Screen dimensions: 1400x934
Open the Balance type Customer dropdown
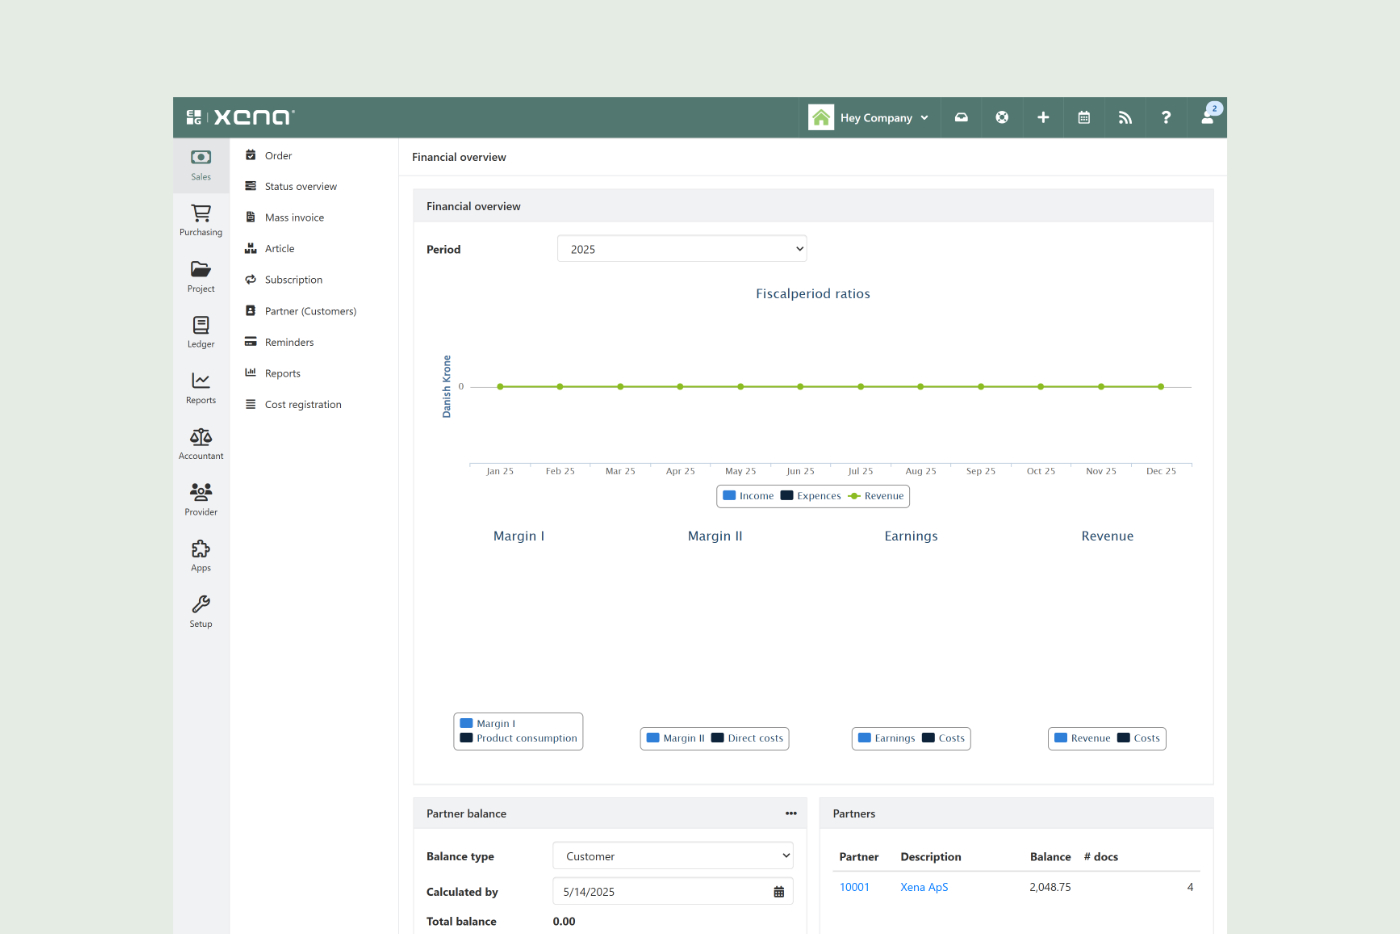(673, 856)
